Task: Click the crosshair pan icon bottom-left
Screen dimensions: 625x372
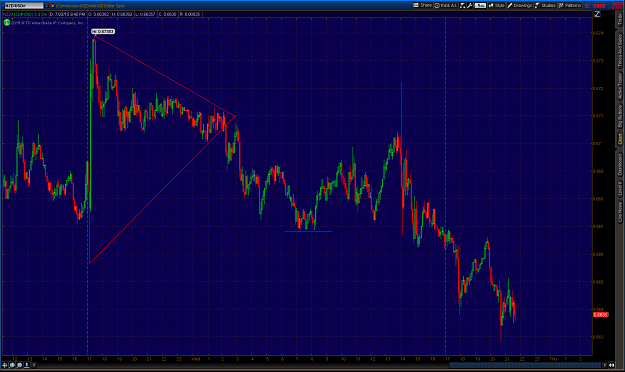Action: click(5, 365)
